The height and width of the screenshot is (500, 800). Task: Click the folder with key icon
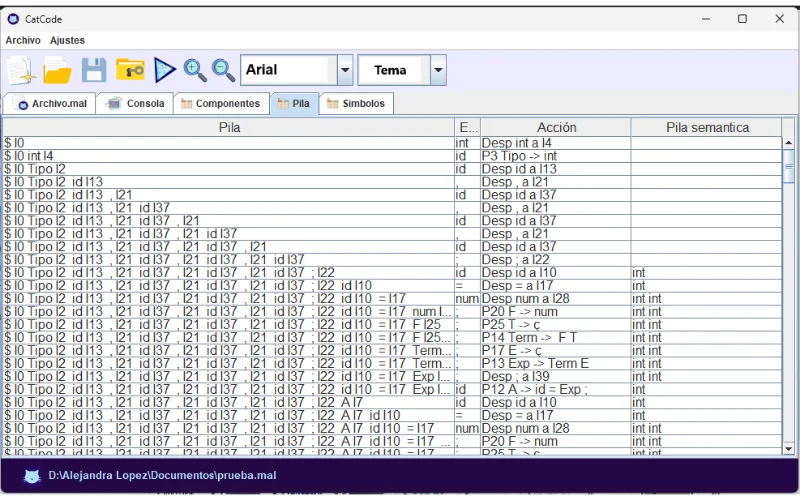pos(130,70)
